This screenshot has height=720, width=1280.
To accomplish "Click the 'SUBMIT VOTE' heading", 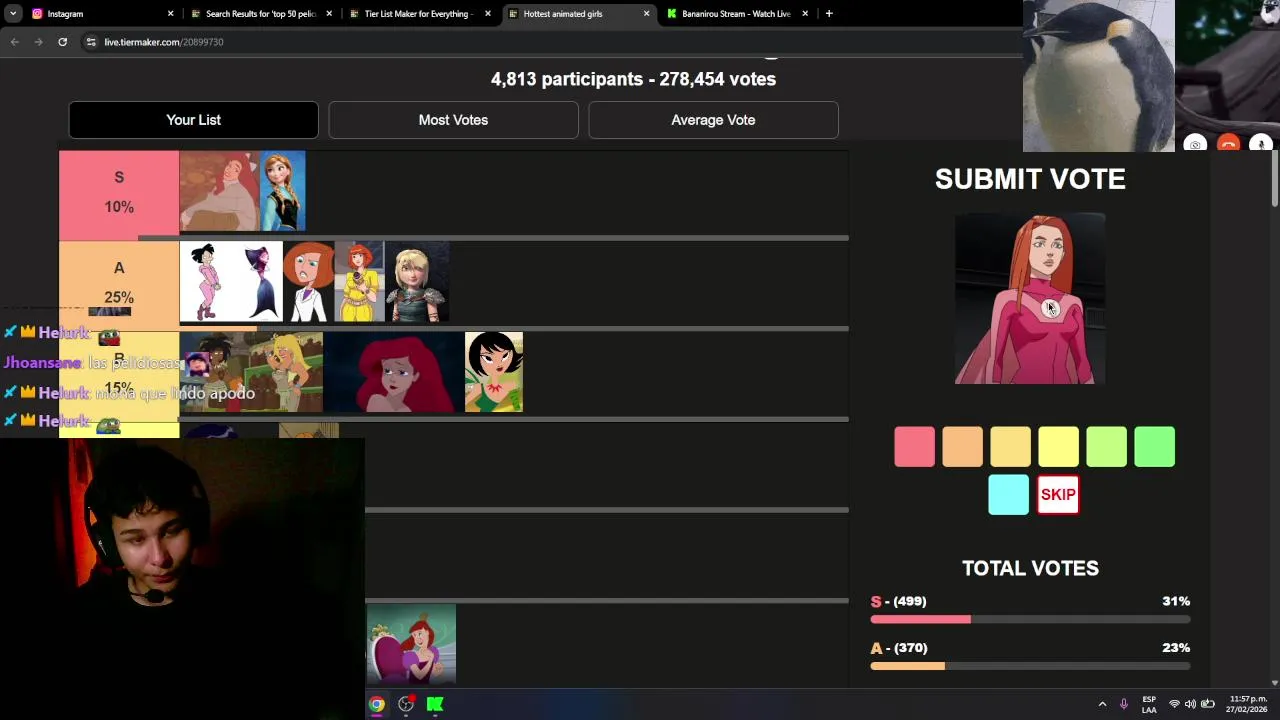I will tap(1030, 179).
